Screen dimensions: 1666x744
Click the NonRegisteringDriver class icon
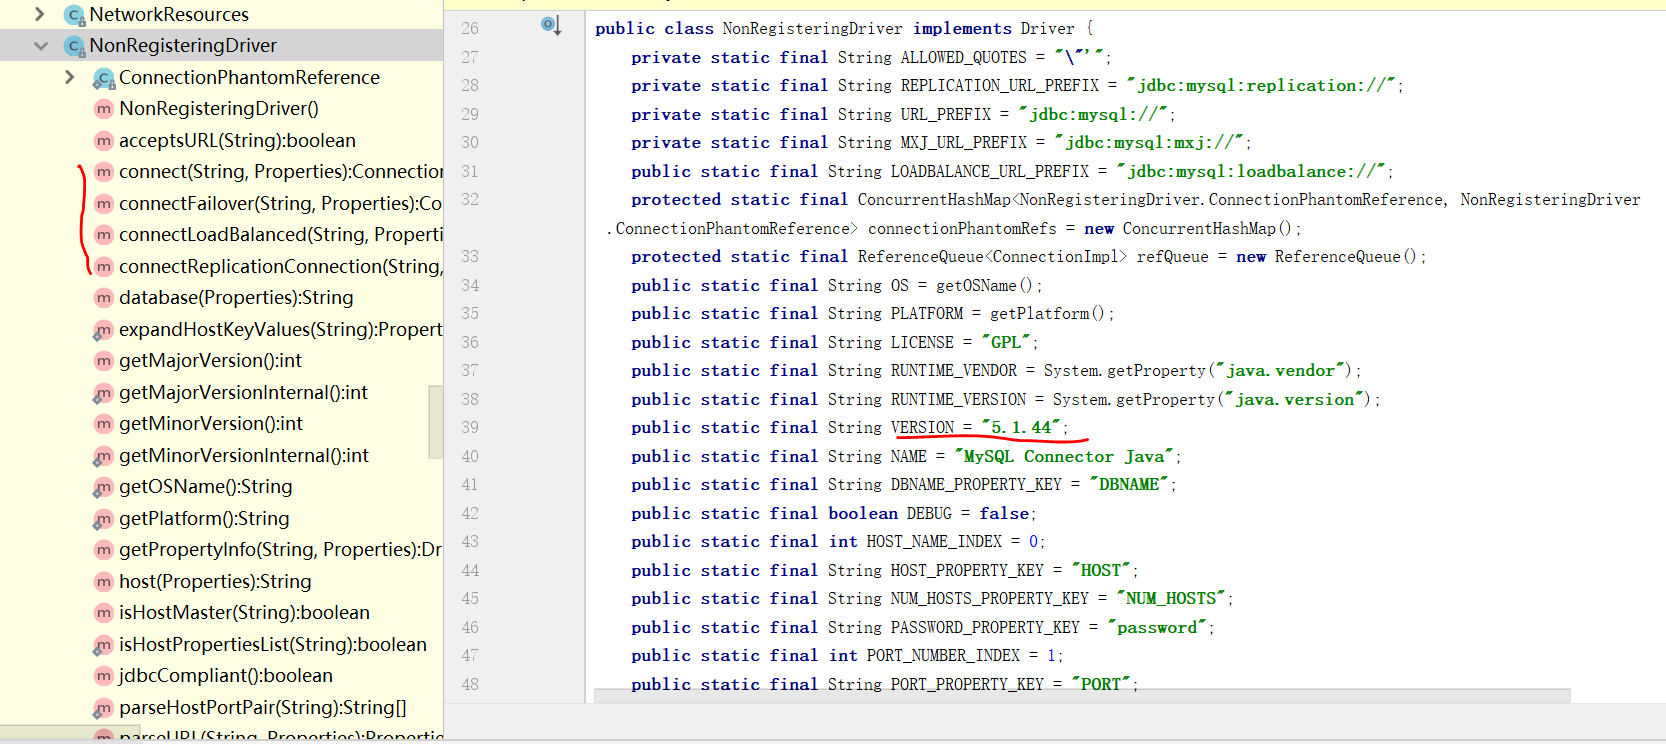74,46
